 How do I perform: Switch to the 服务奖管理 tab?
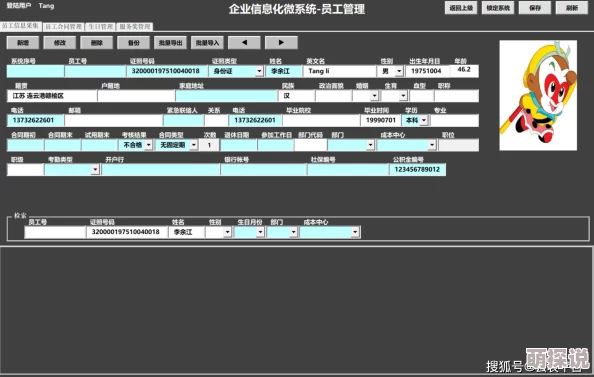135,27
